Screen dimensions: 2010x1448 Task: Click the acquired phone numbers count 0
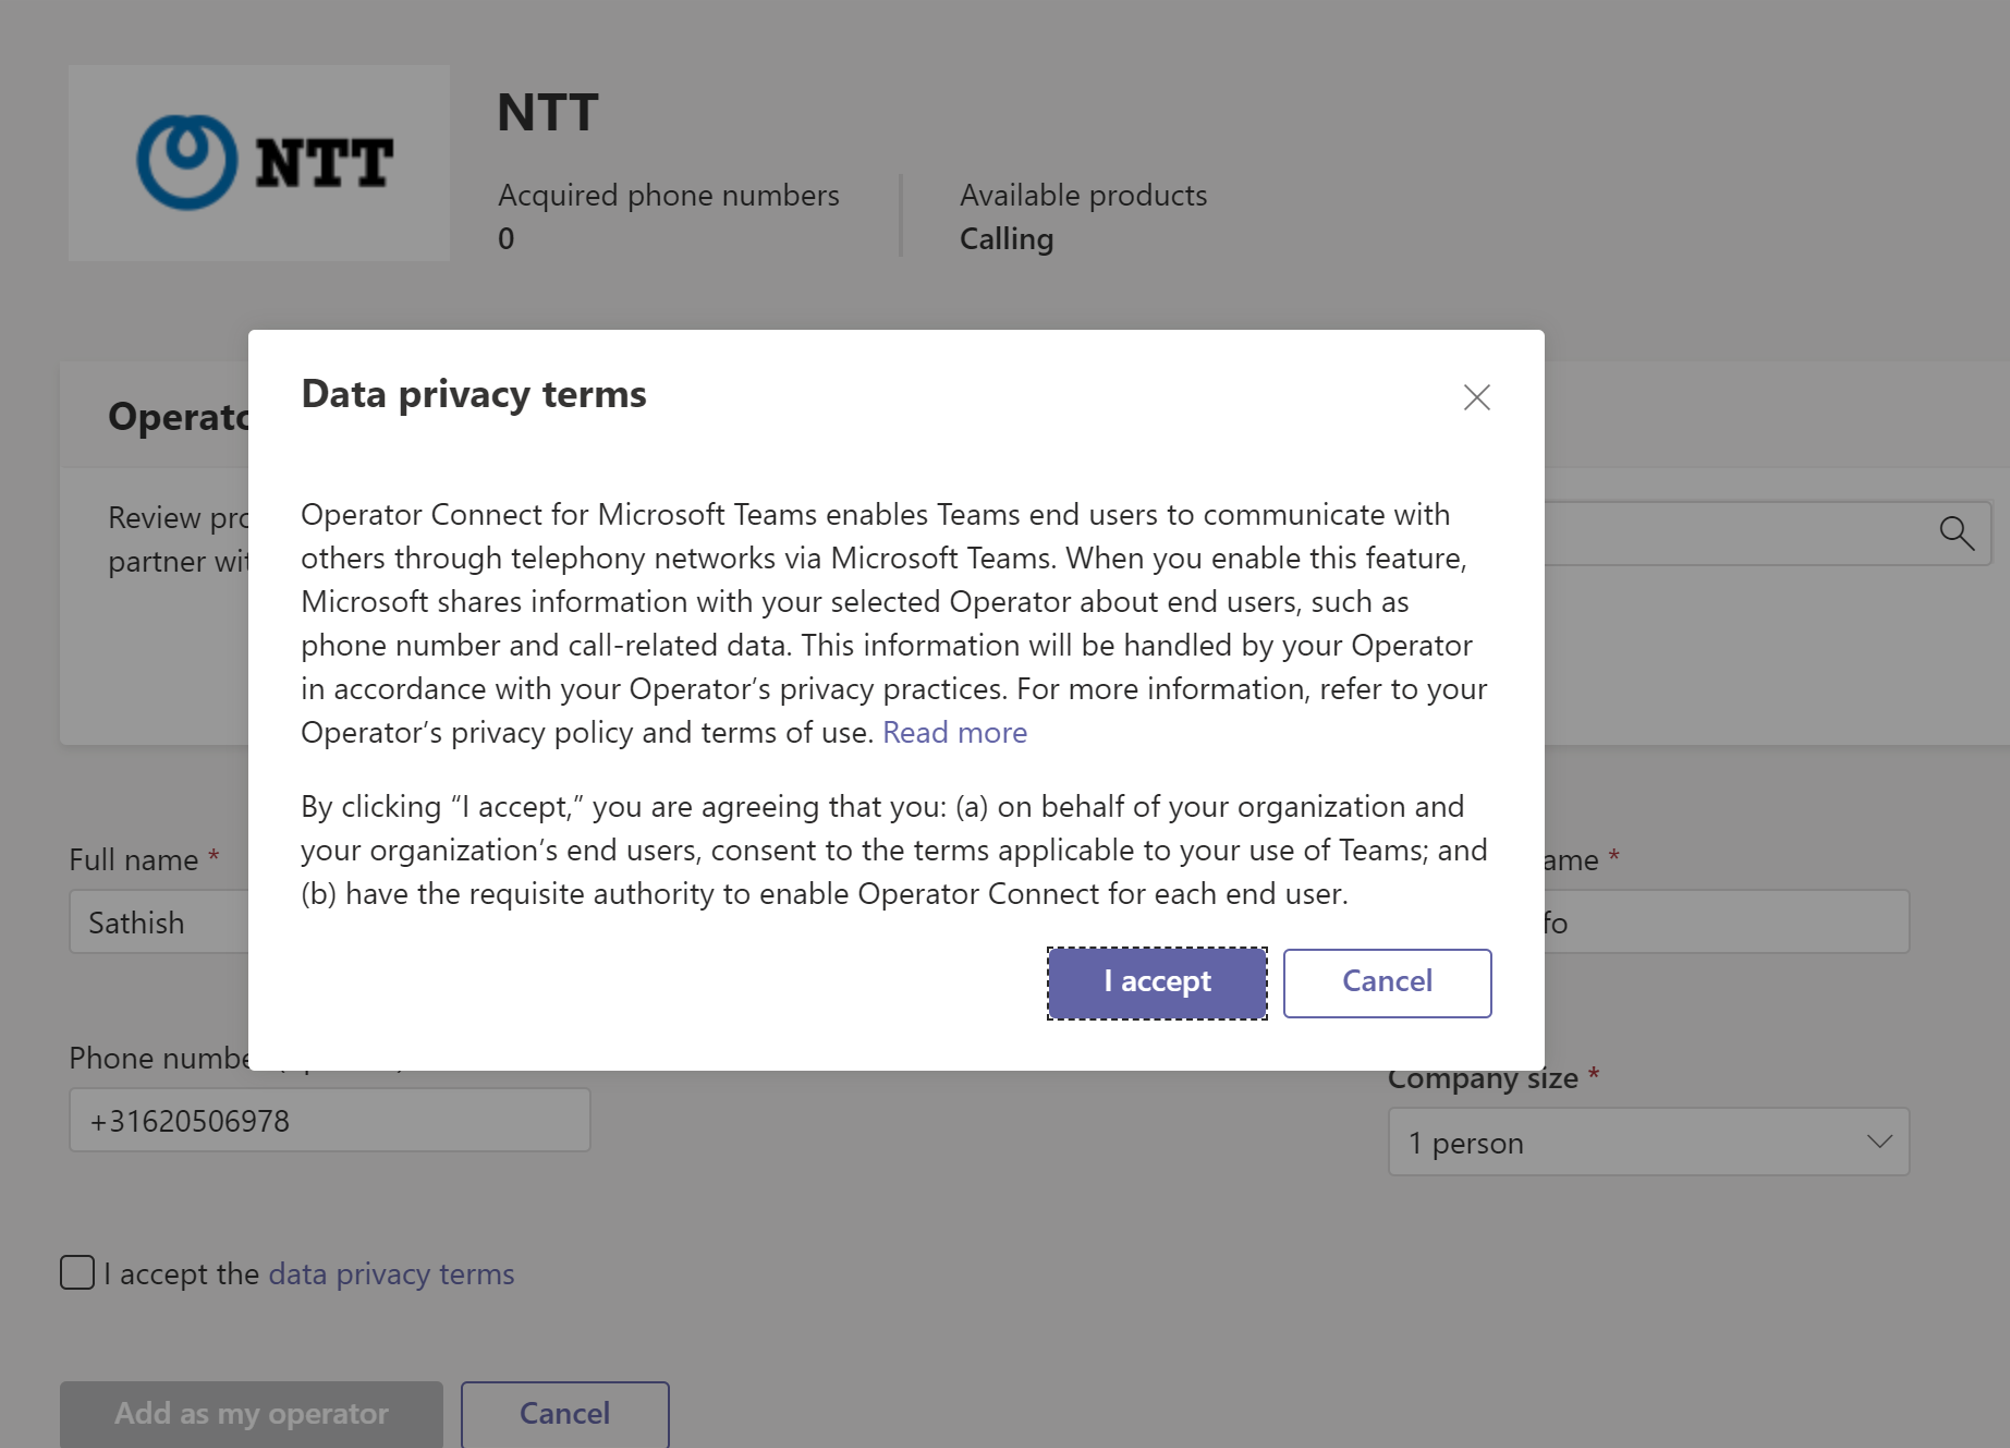(x=506, y=239)
